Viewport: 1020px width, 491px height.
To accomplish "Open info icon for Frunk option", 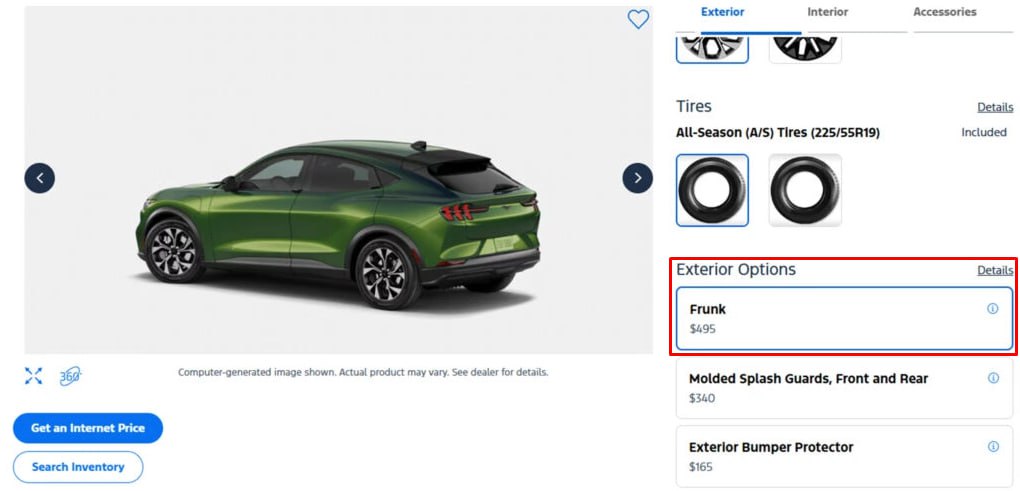I will 993,309.
